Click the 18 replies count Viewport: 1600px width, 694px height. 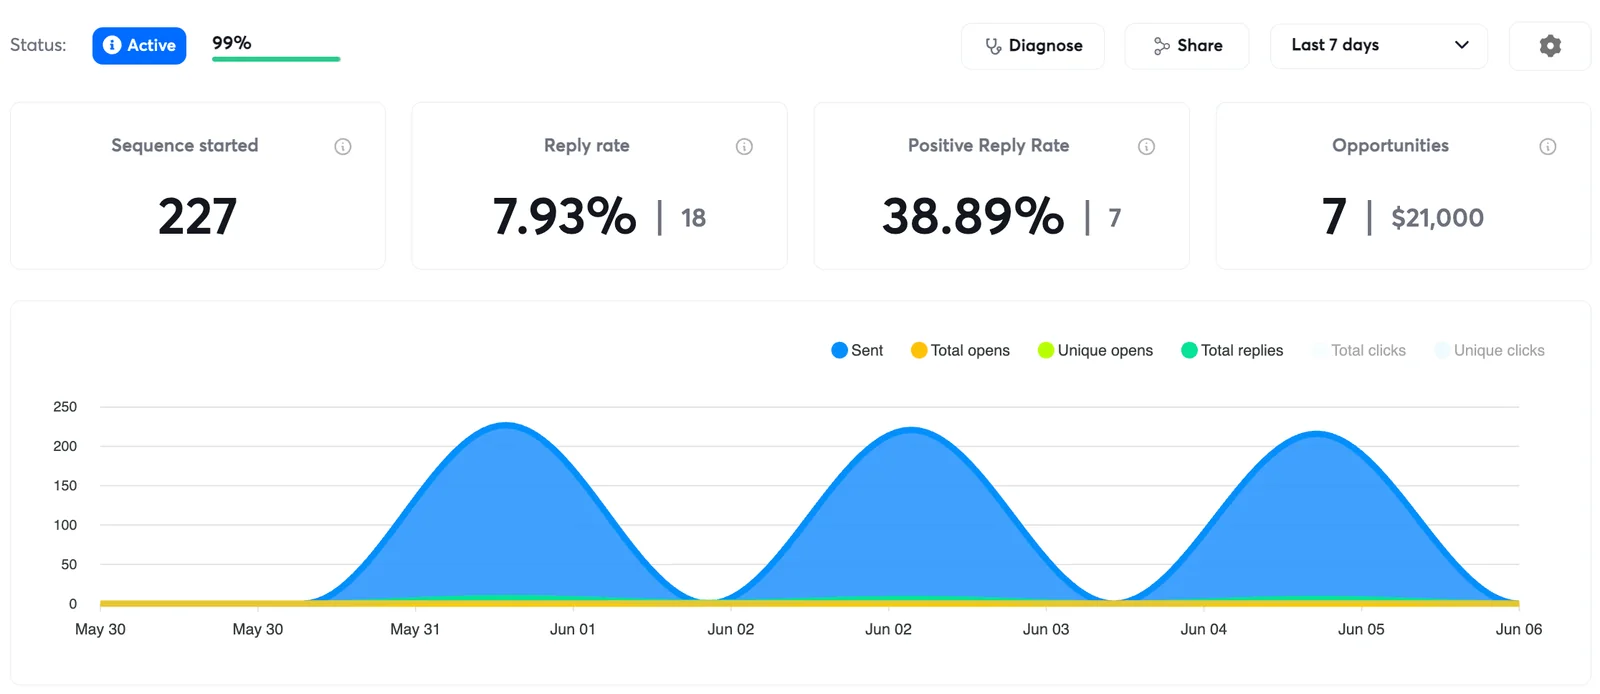(693, 218)
